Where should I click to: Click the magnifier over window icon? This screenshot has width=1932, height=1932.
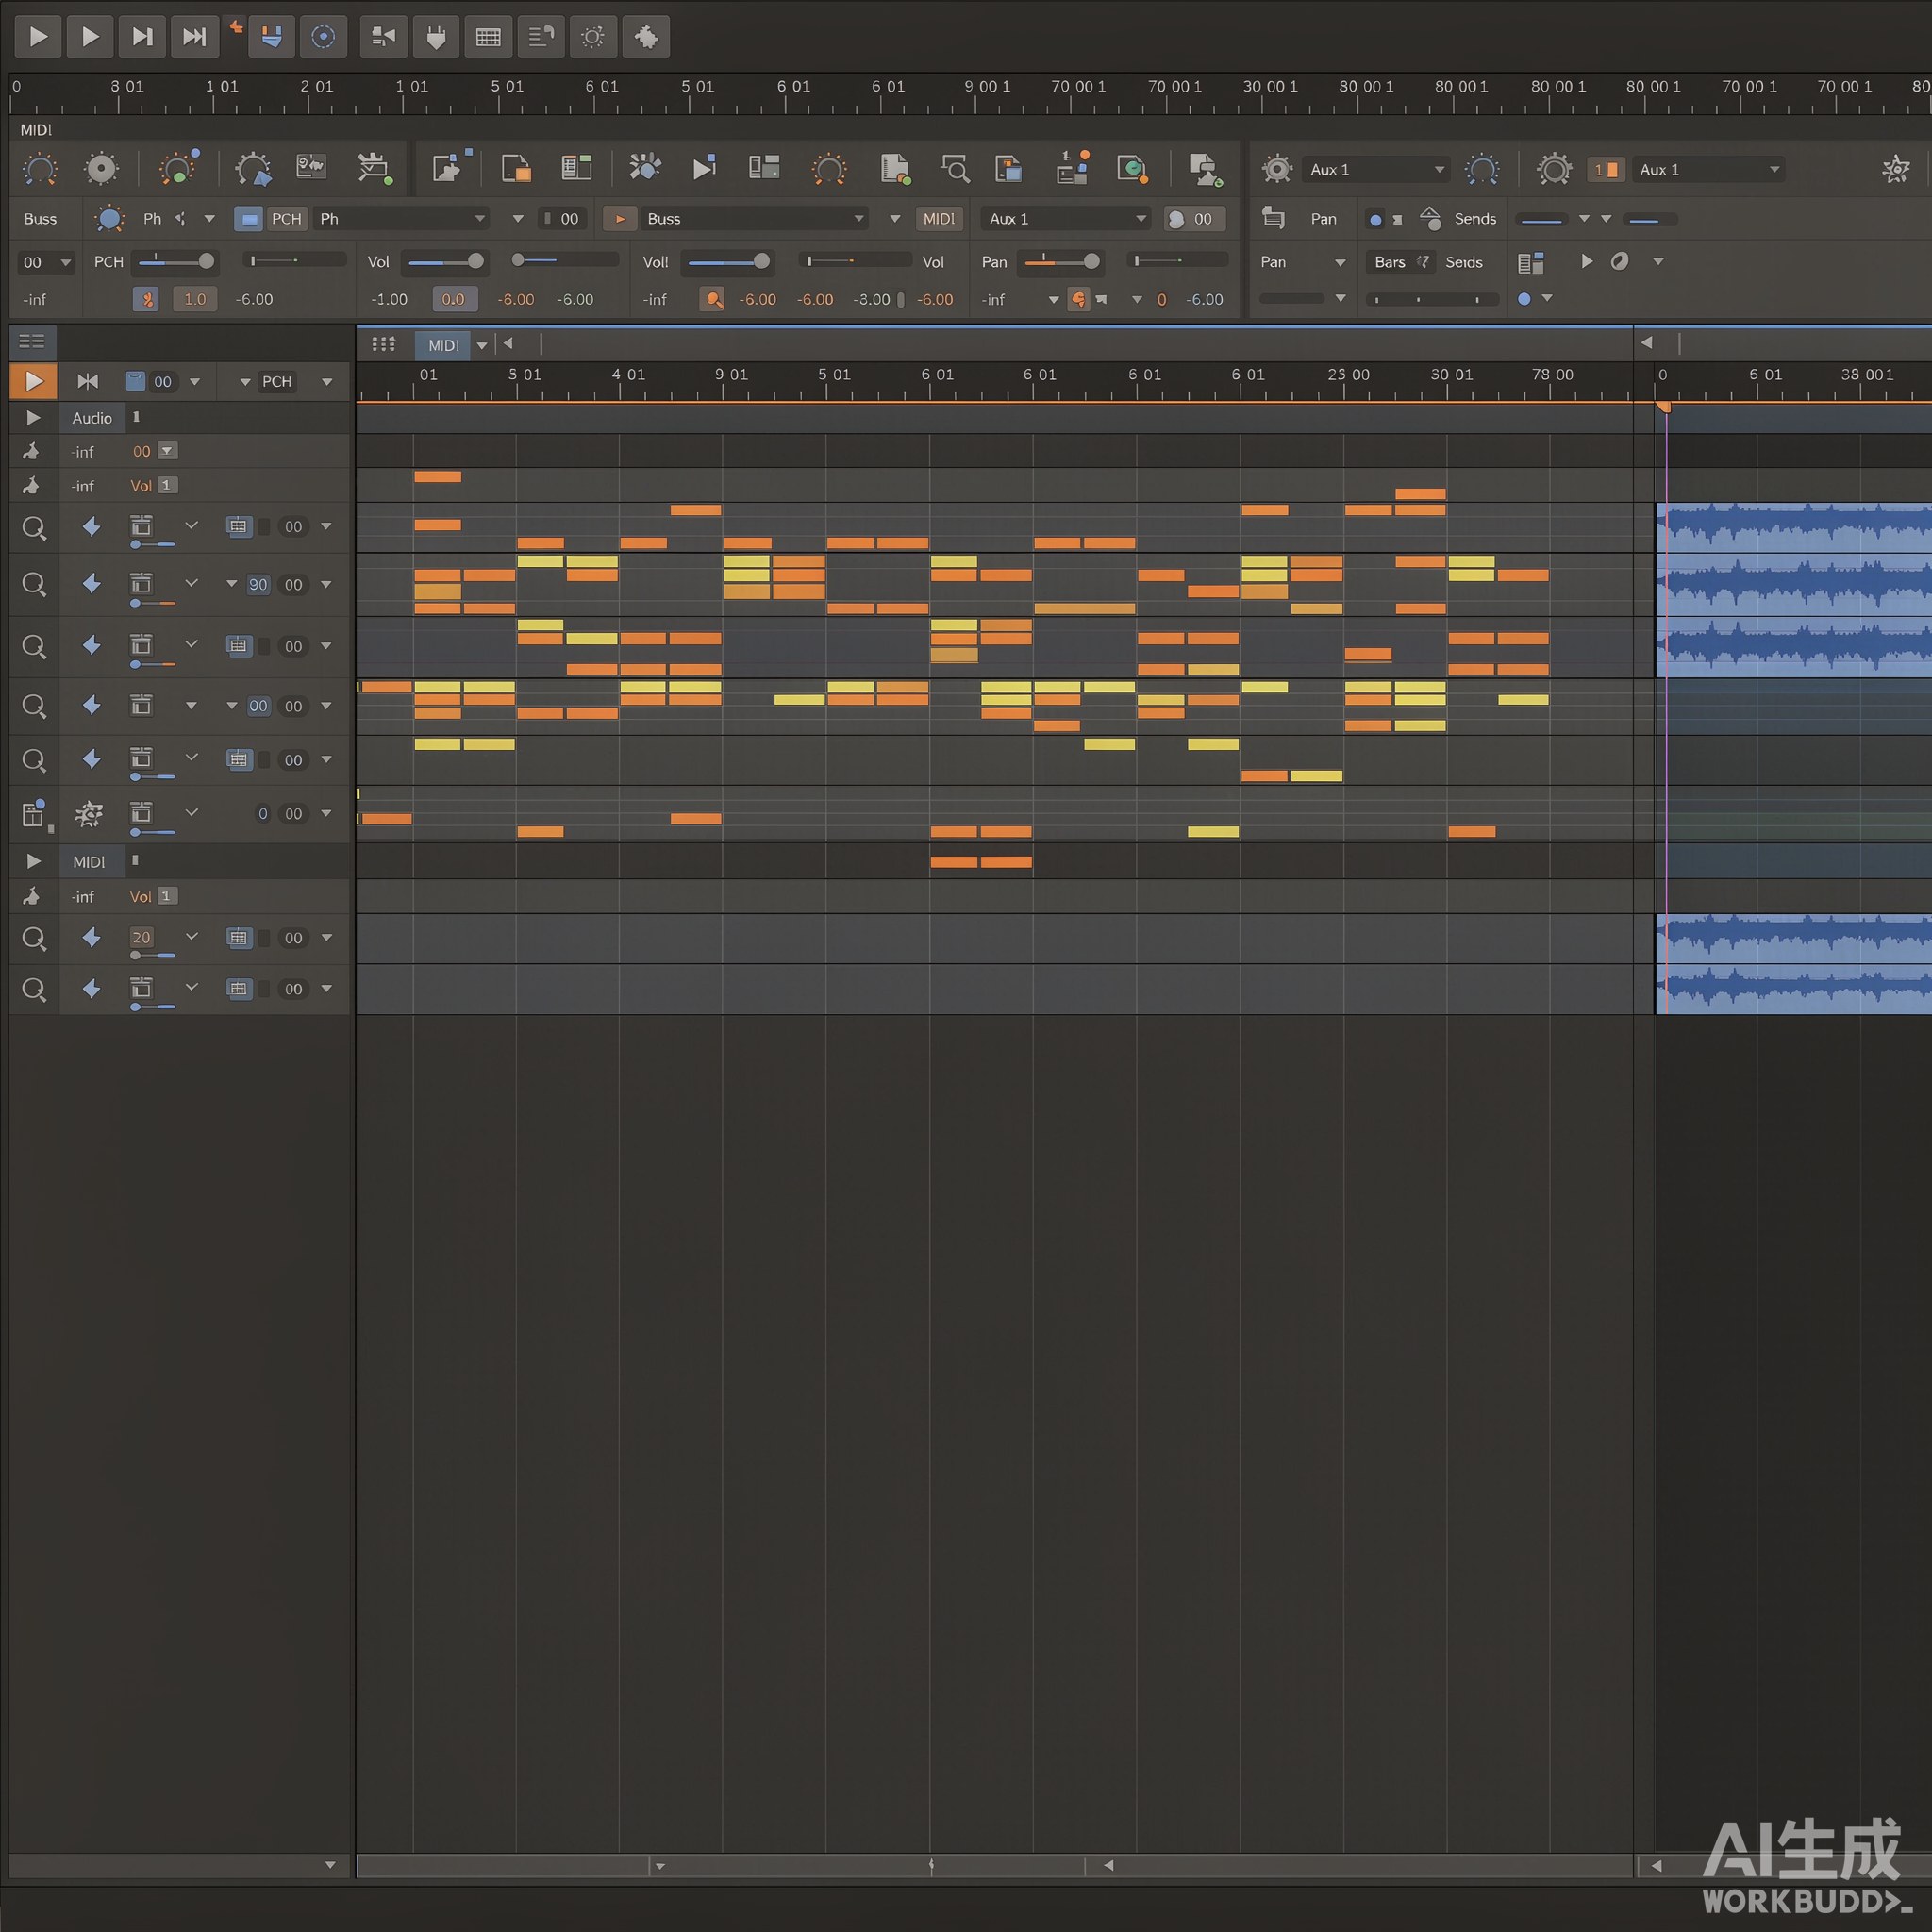coord(955,168)
